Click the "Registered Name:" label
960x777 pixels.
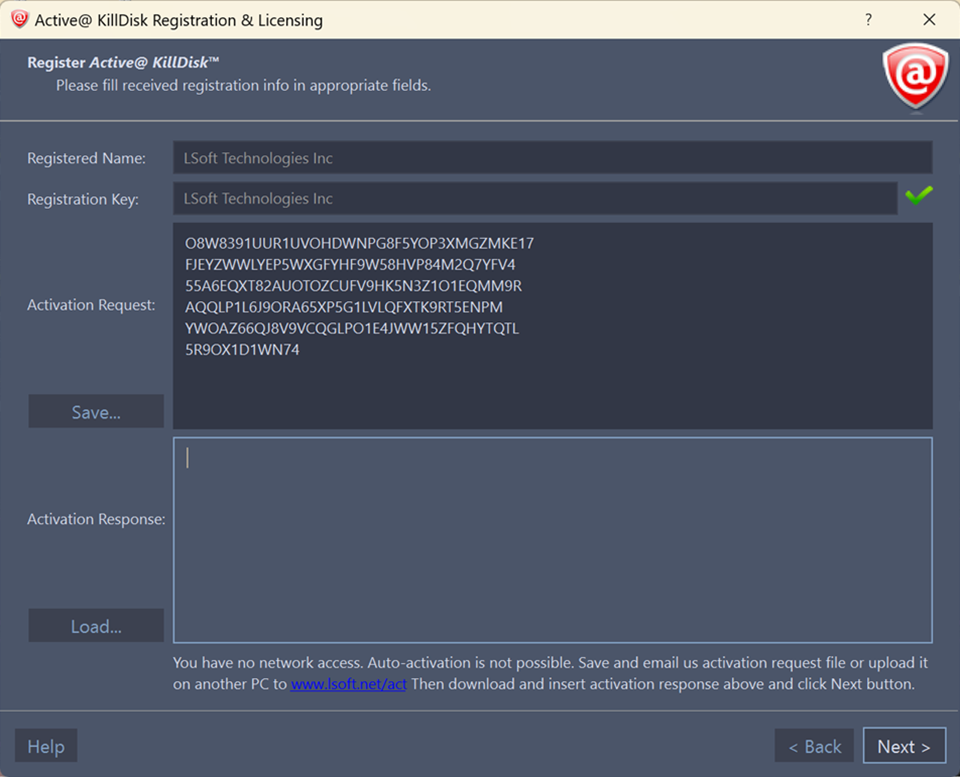coord(86,158)
